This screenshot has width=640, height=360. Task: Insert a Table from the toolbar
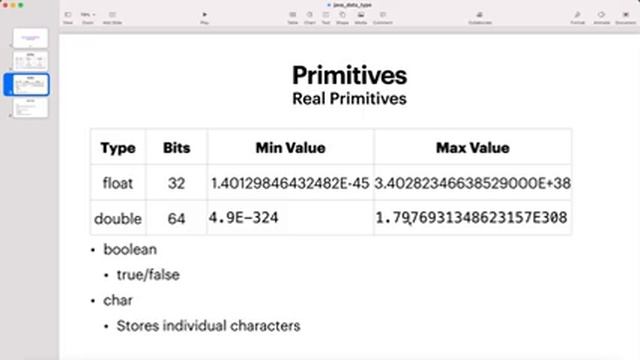tap(293, 18)
